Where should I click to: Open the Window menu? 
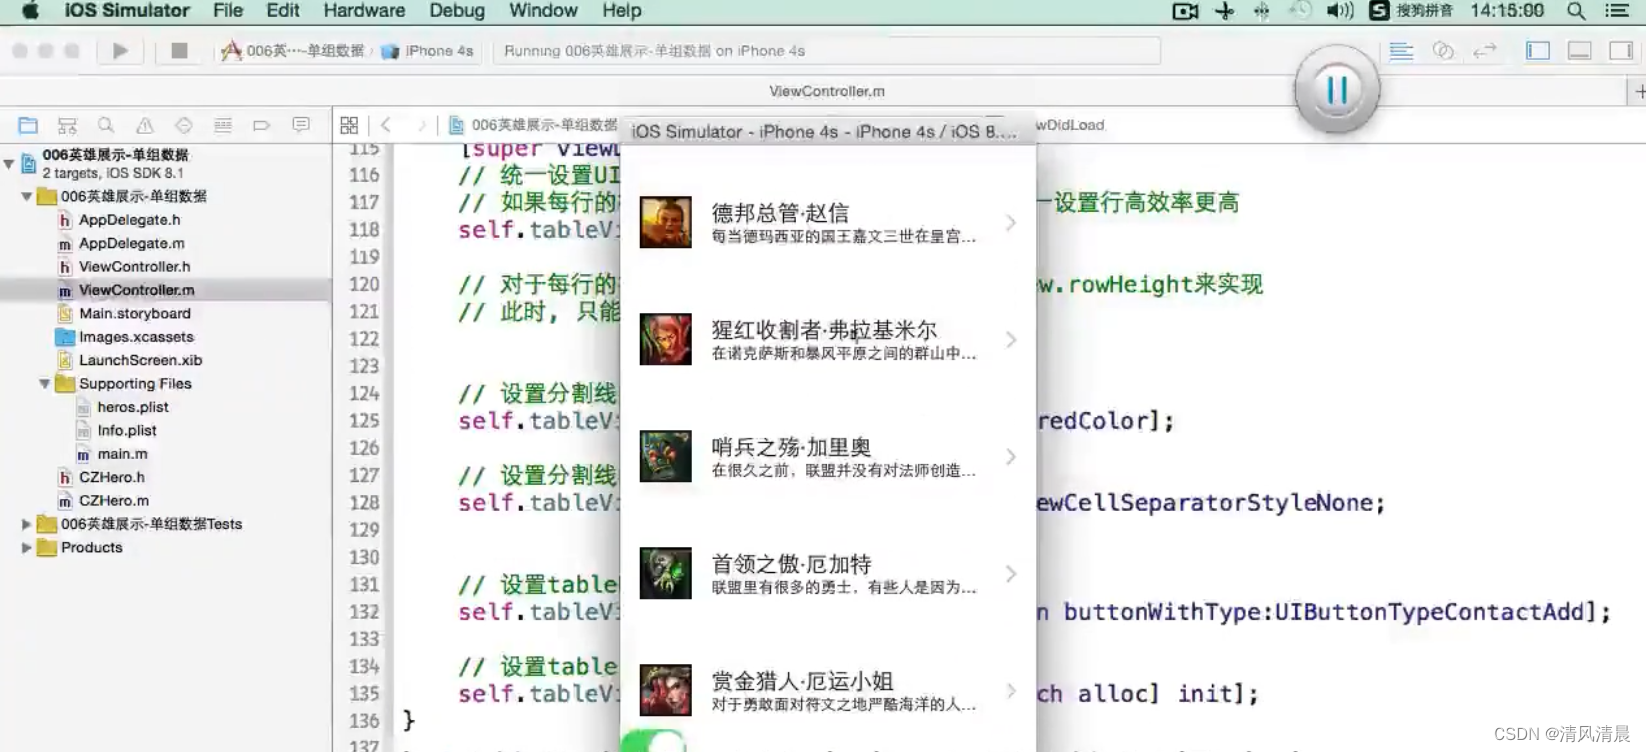[543, 11]
